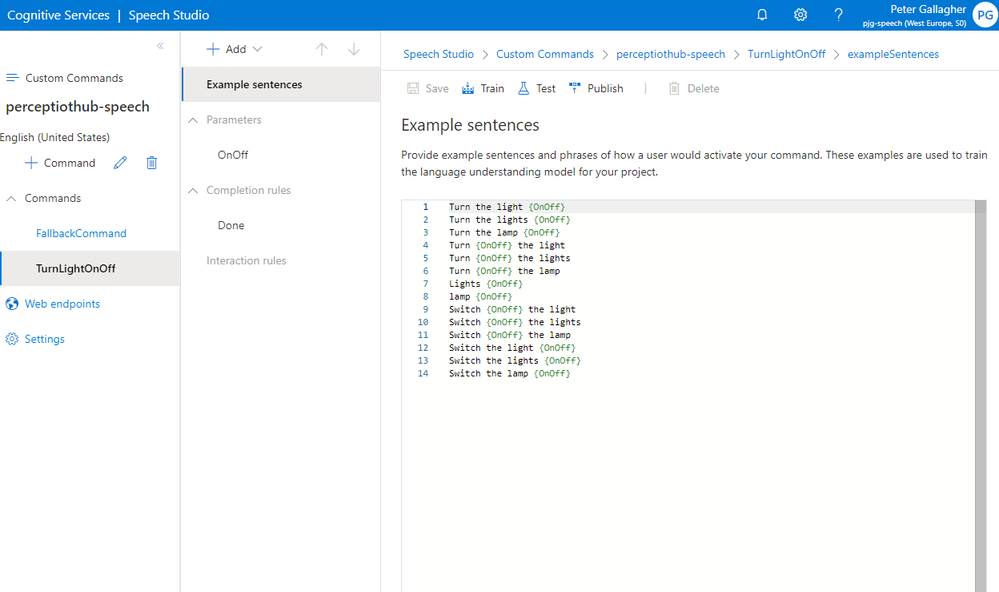Click the plus icon next to Command
The height and width of the screenshot is (592, 999).
tap(31, 162)
